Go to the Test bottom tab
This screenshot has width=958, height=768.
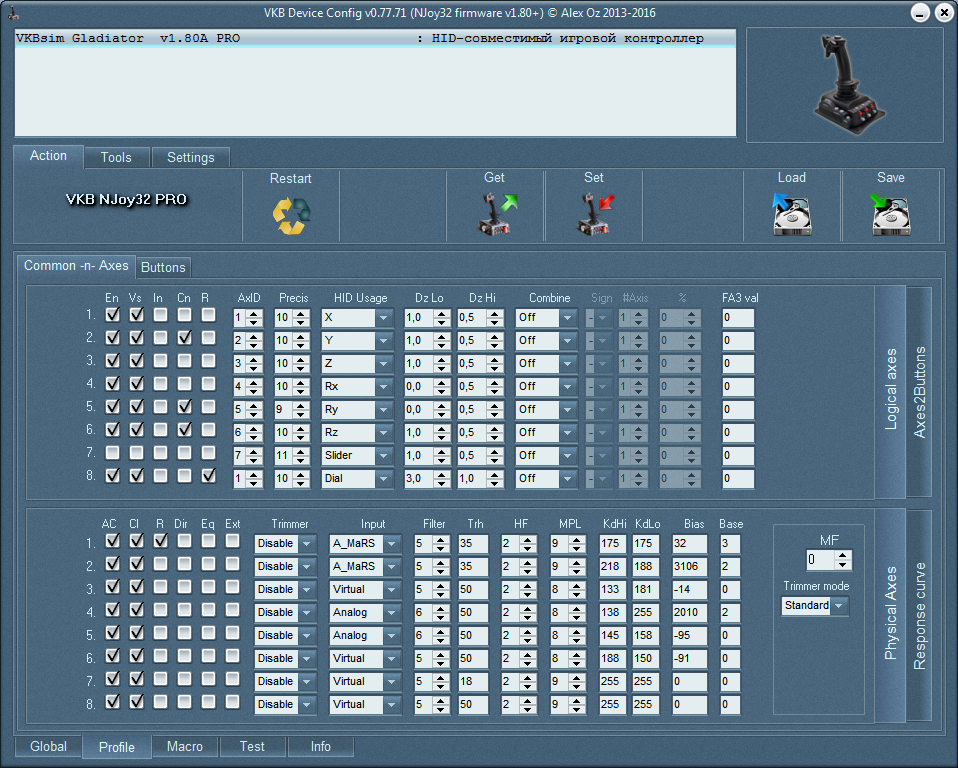coord(252,747)
